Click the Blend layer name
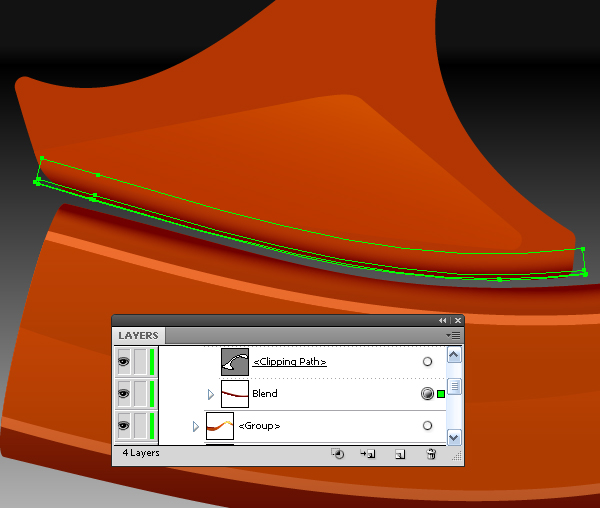Screen dimensions: 600x508 click(x=265, y=394)
